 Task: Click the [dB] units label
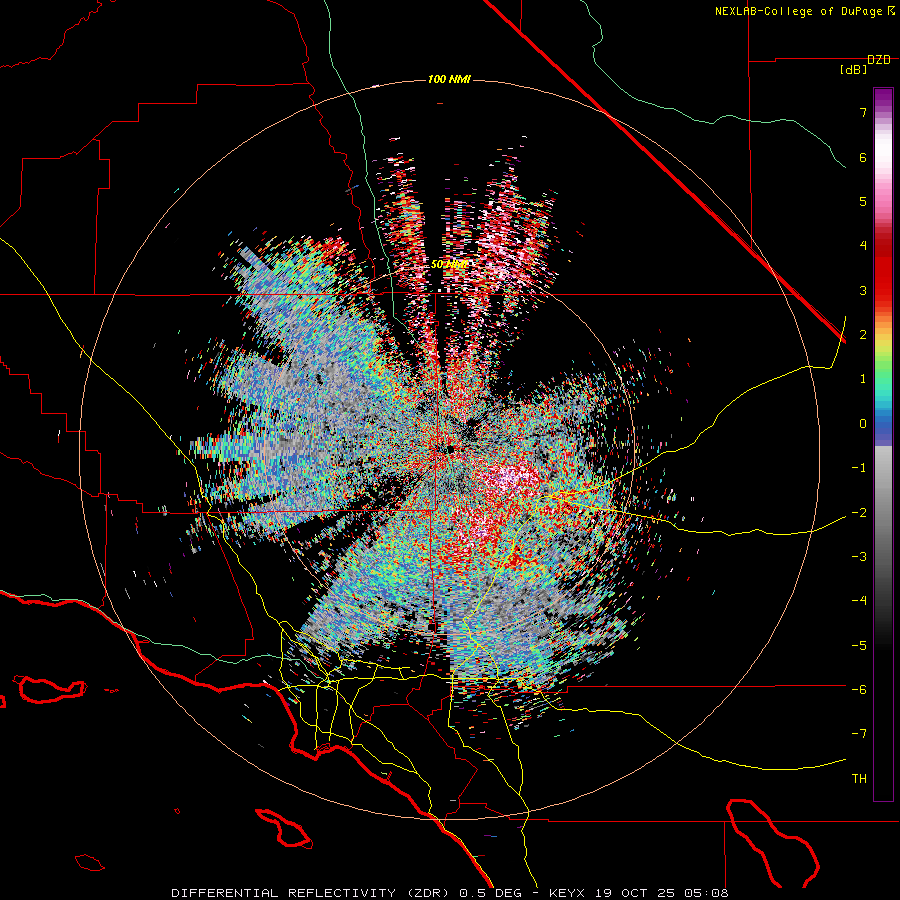(x=854, y=70)
